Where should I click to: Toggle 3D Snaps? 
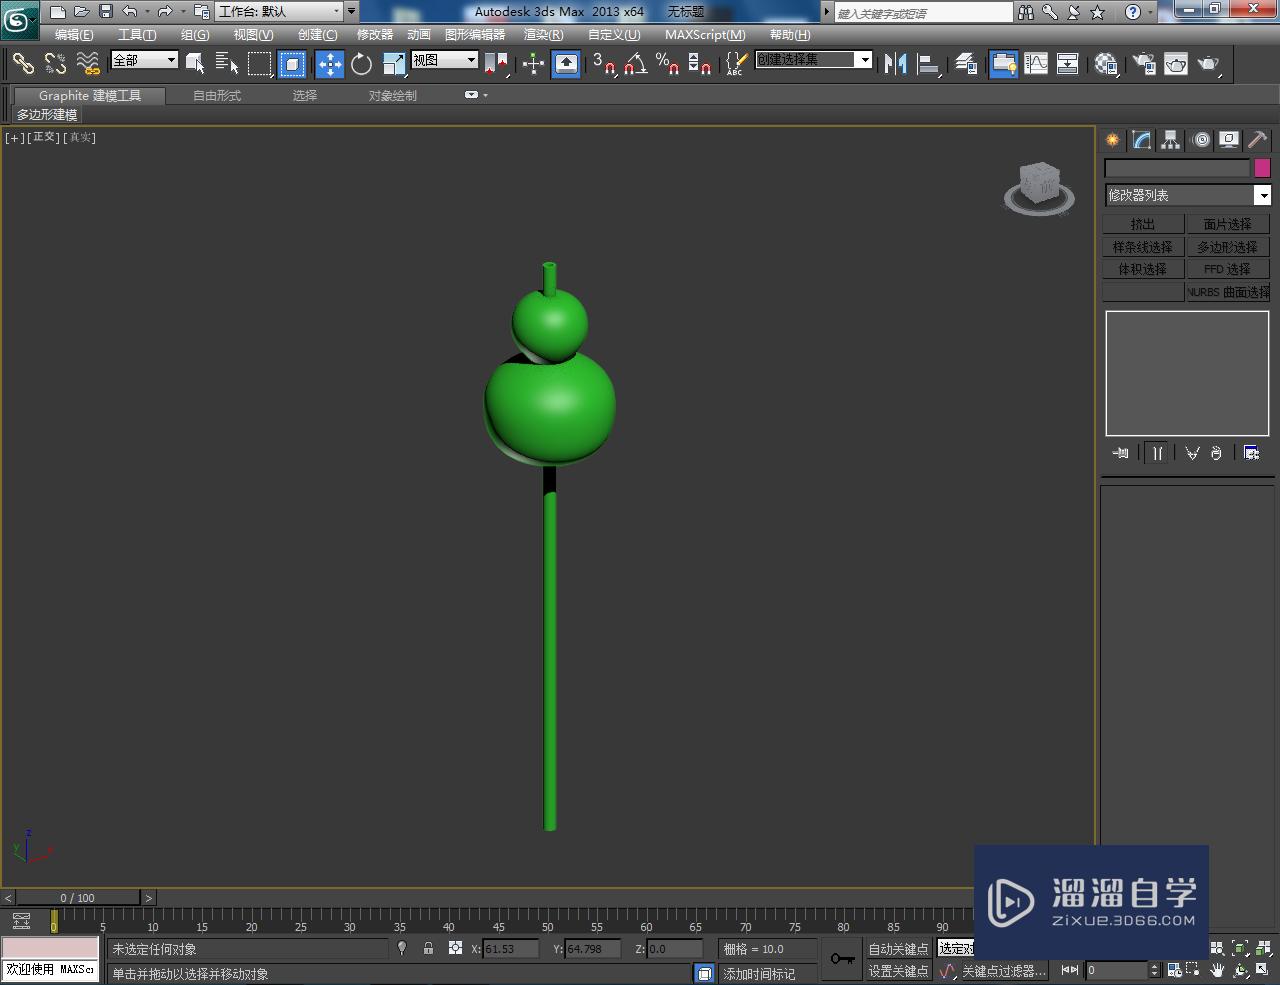pos(604,64)
